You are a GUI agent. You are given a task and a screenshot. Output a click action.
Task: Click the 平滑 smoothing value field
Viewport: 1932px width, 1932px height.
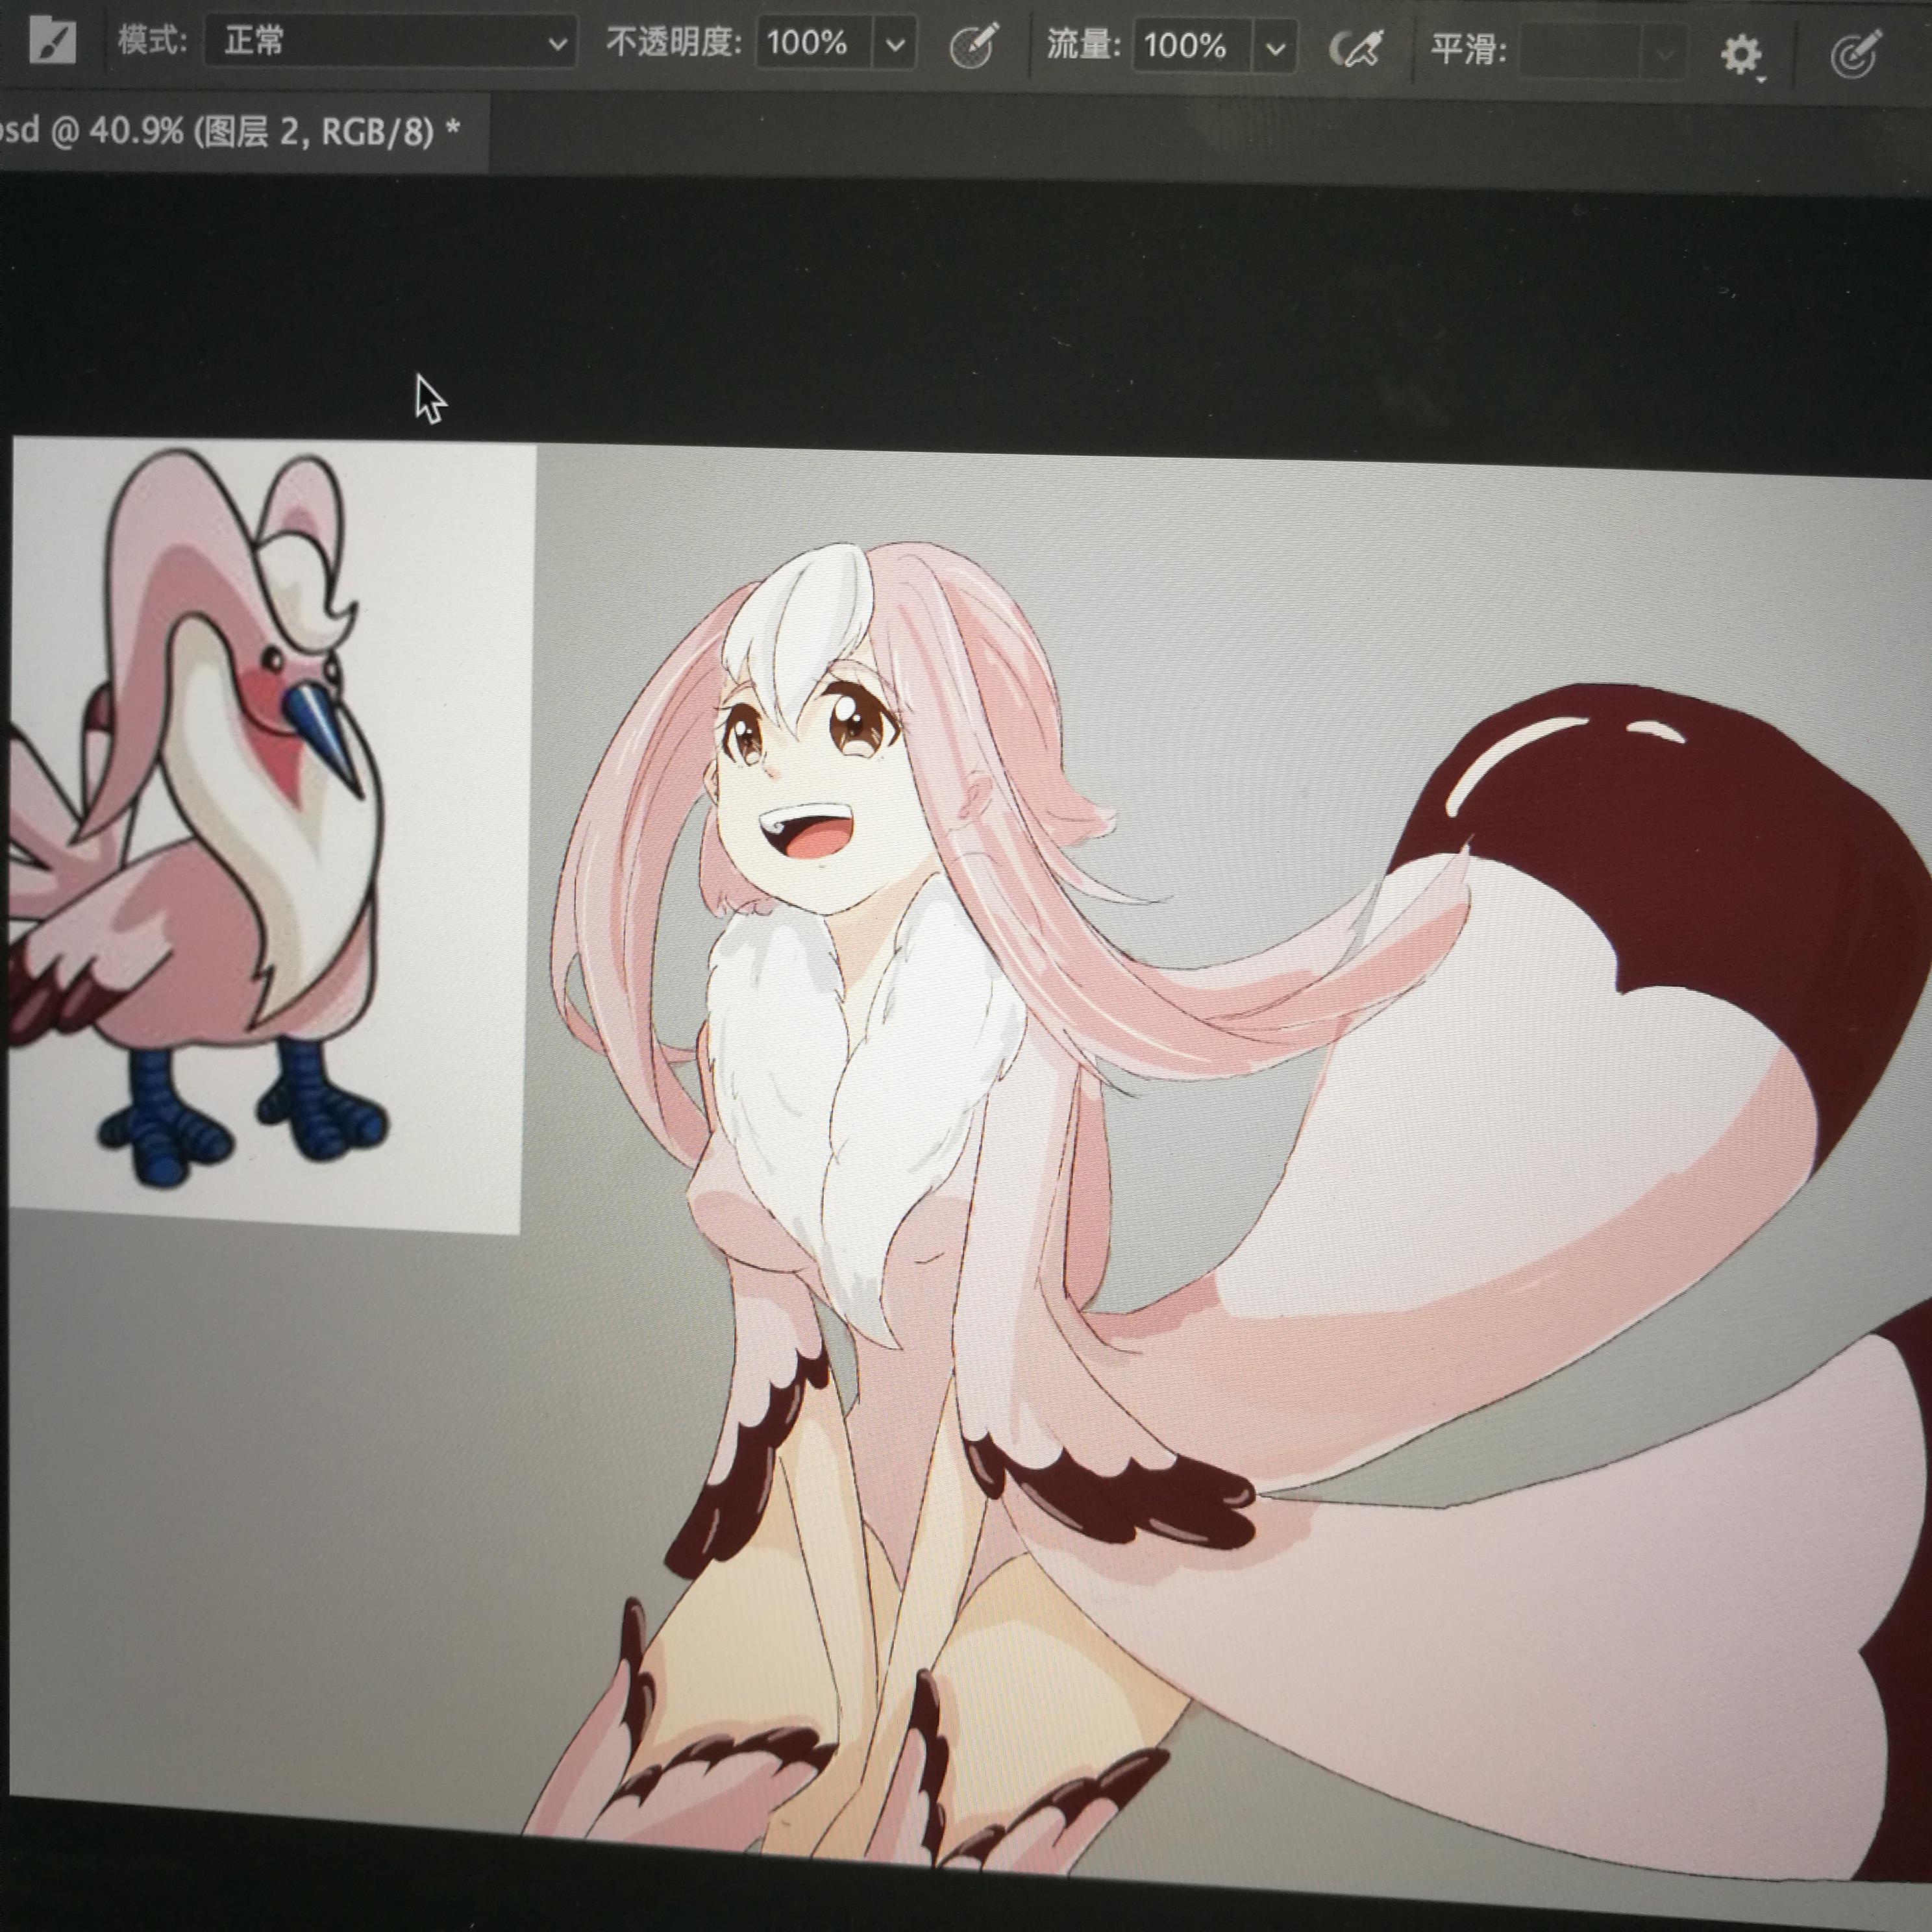tap(1580, 51)
